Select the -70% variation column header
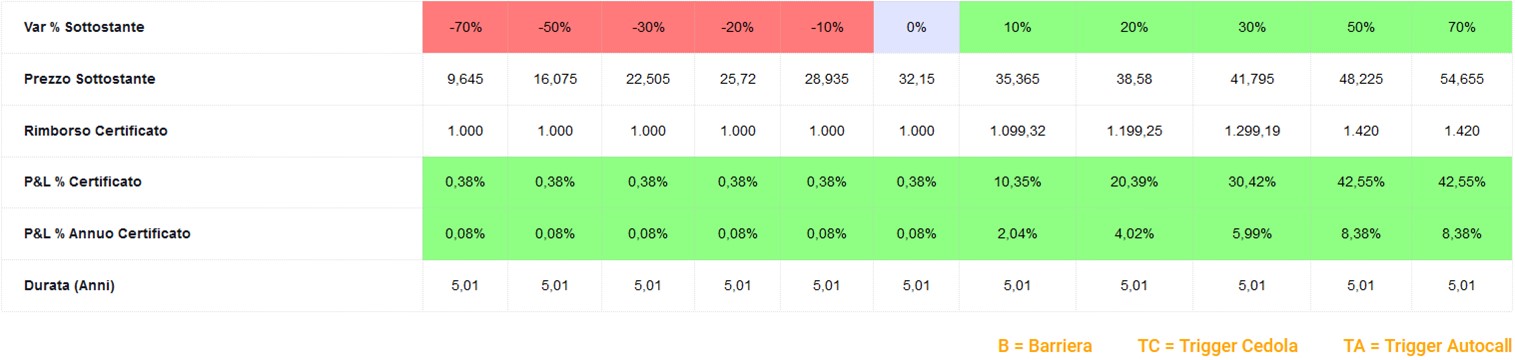Screen dimensions: 1515x360 465,27
